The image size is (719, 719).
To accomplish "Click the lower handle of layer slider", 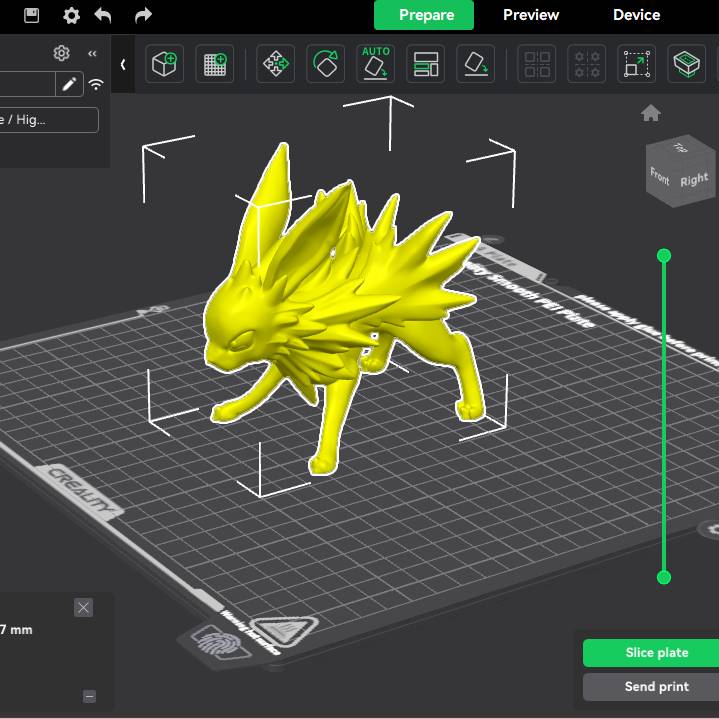I will point(664,577).
